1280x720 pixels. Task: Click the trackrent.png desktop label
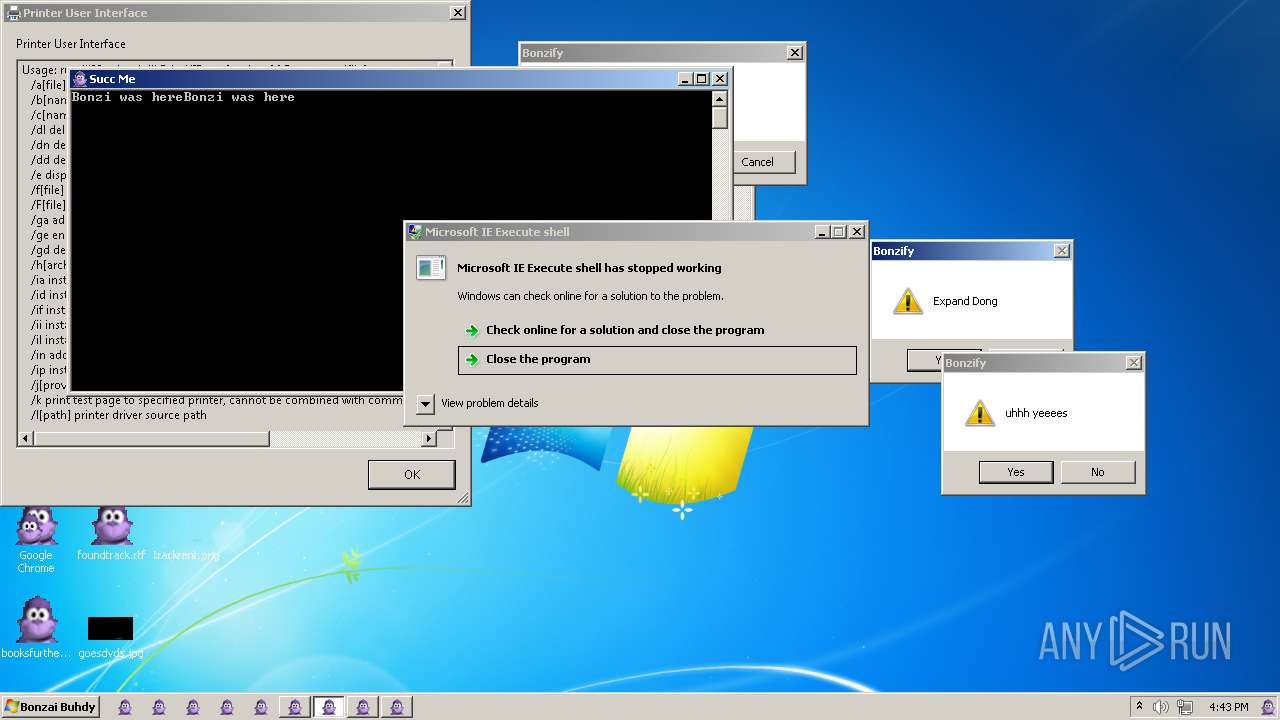(186, 555)
